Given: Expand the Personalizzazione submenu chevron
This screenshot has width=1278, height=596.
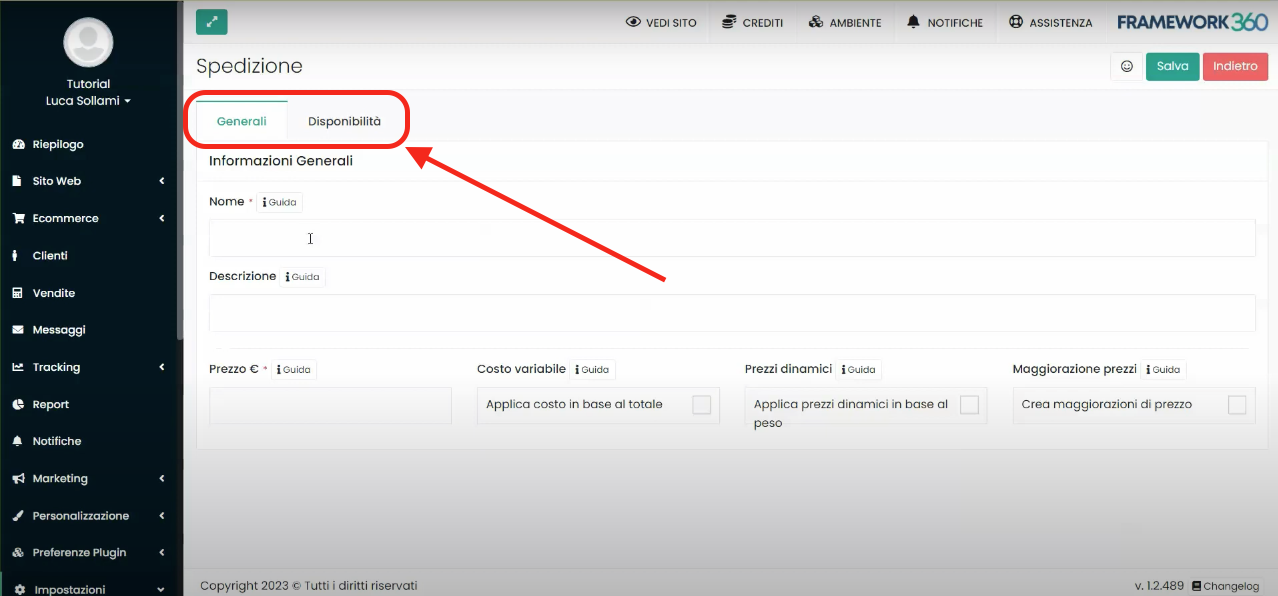Looking at the screenshot, I should [x=162, y=515].
